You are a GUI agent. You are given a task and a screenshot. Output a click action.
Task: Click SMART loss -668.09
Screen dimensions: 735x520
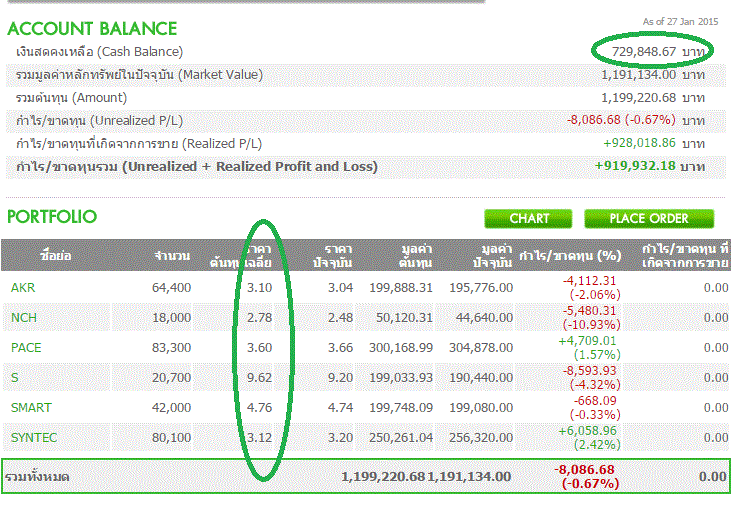pyautogui.click(x=595, y=400)
